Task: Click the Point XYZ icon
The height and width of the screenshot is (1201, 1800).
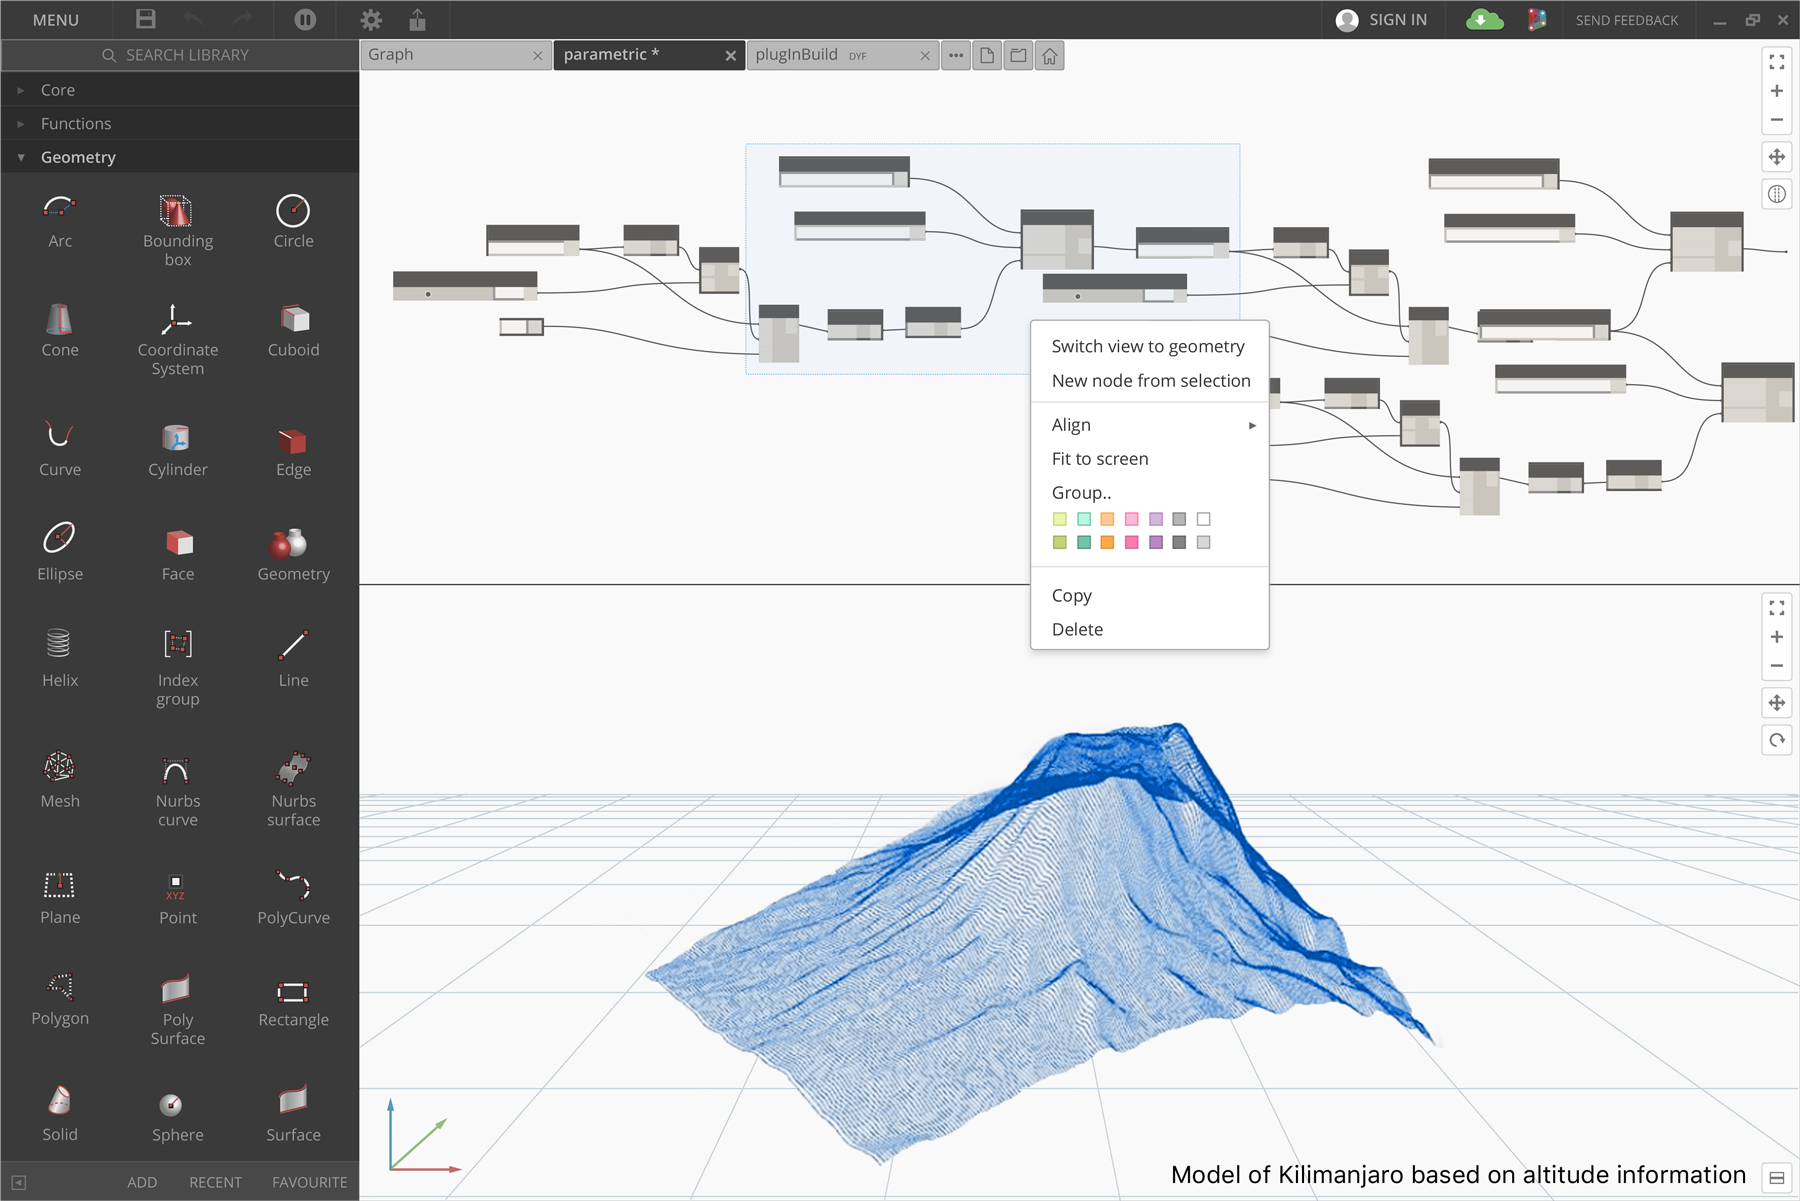Action: pos(176,886)
